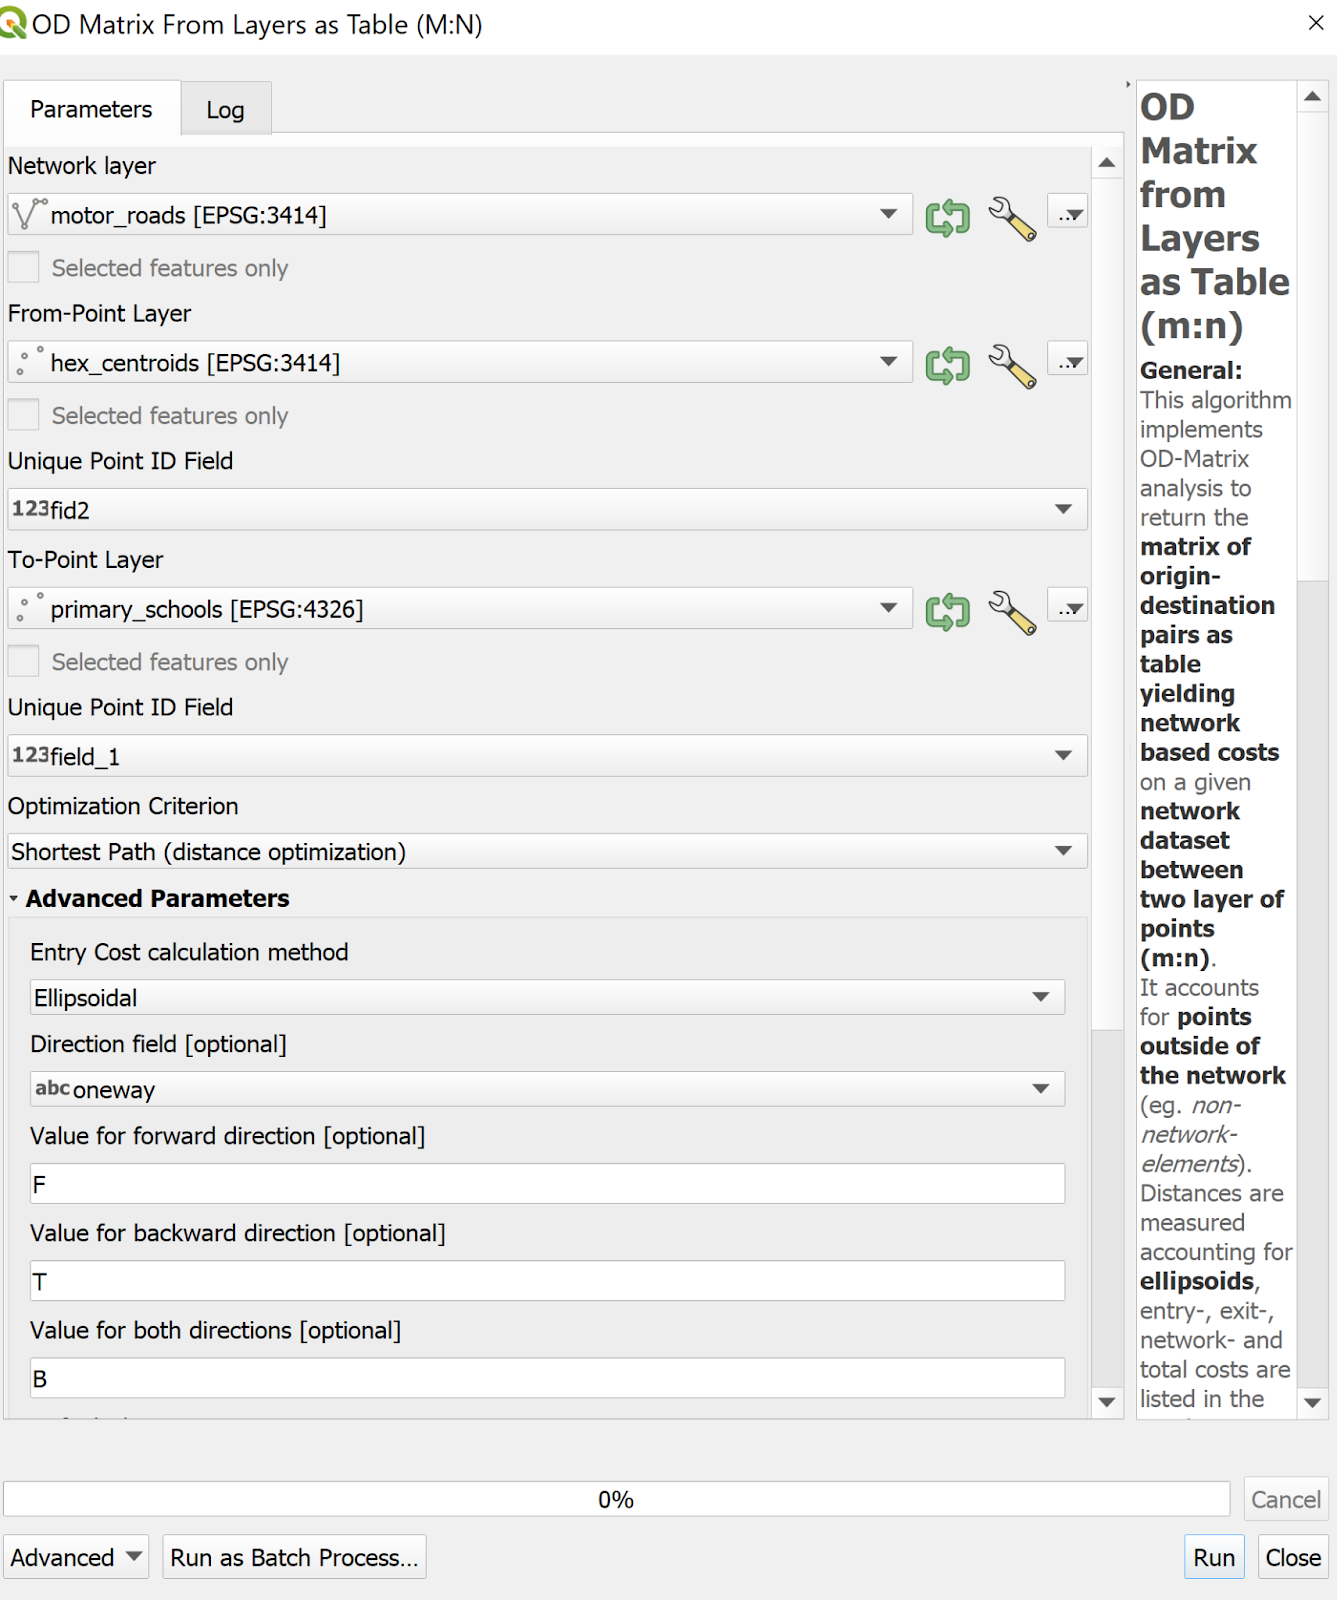Open wrench options for primary_schools layer
This screenshot has height=1600, width=1337.
1011,611
